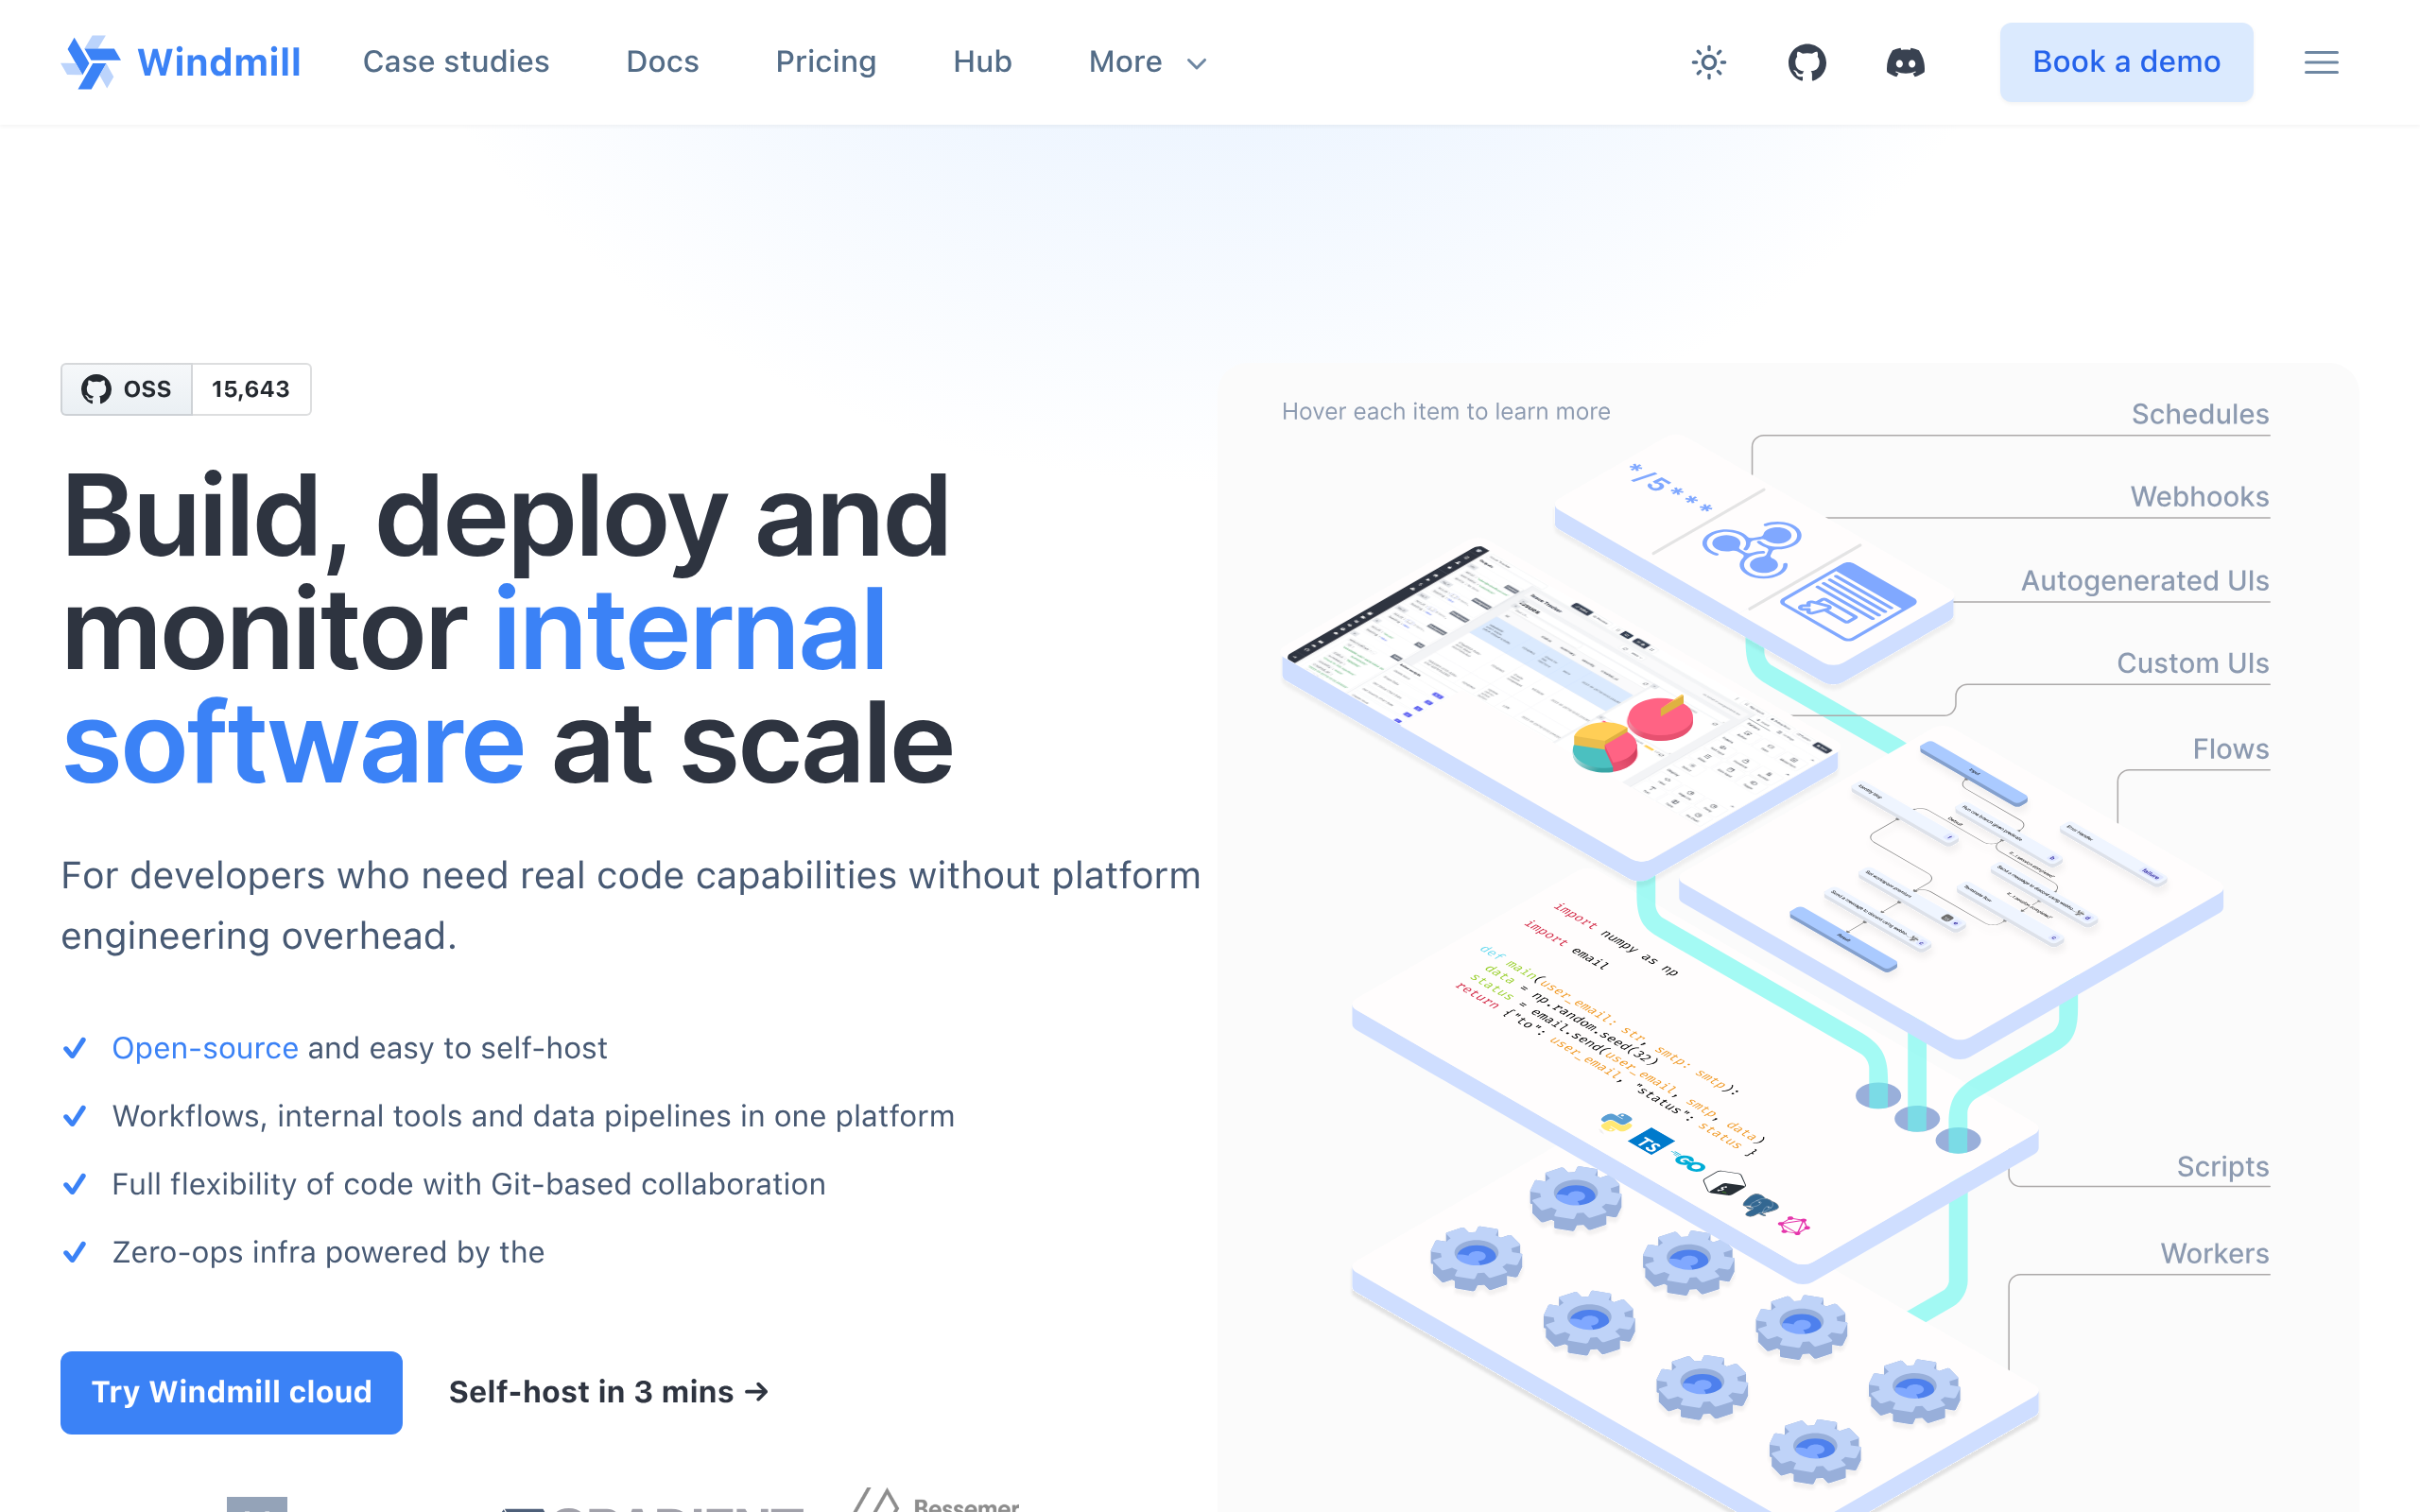Expand the More dropdown menu
This screenshot has height=1512, width=2420.
click(1125, 62)
